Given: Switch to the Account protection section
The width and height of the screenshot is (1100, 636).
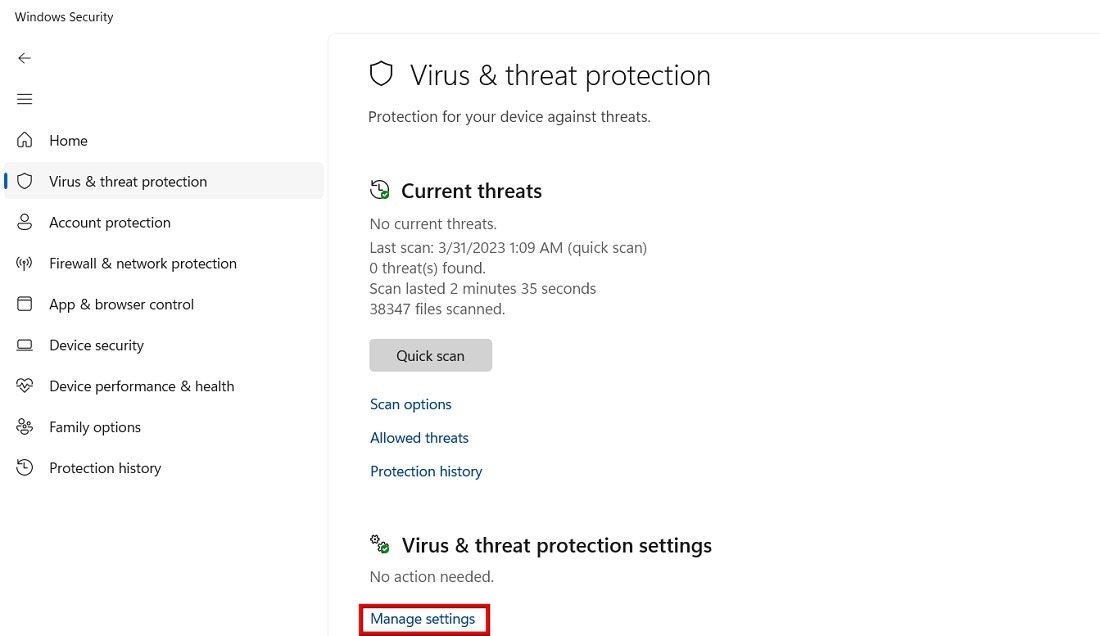Looking at the screenshot, I should pyautogui.click(x=109, y=222).
